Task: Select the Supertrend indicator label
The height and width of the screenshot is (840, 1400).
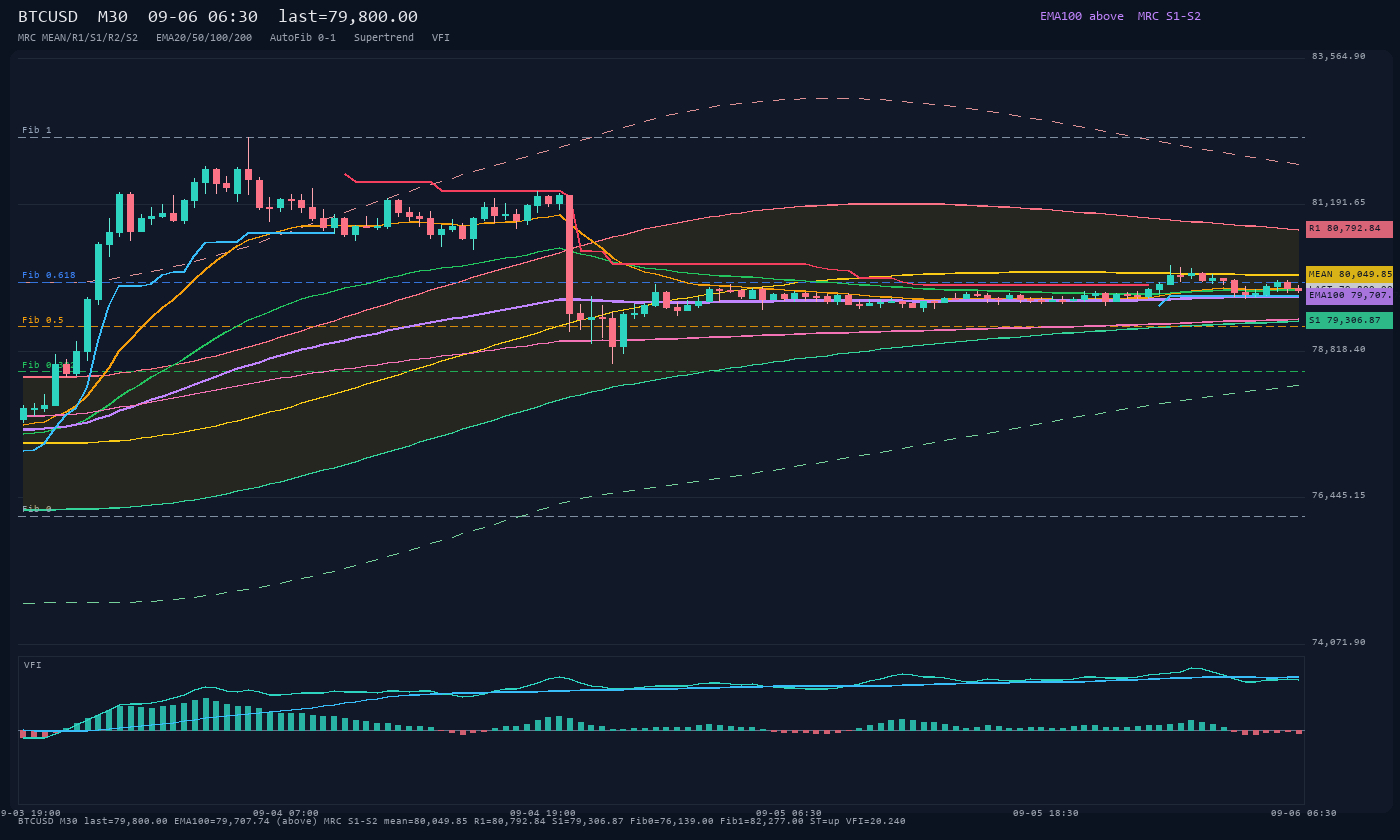Action: coord(384,38)
